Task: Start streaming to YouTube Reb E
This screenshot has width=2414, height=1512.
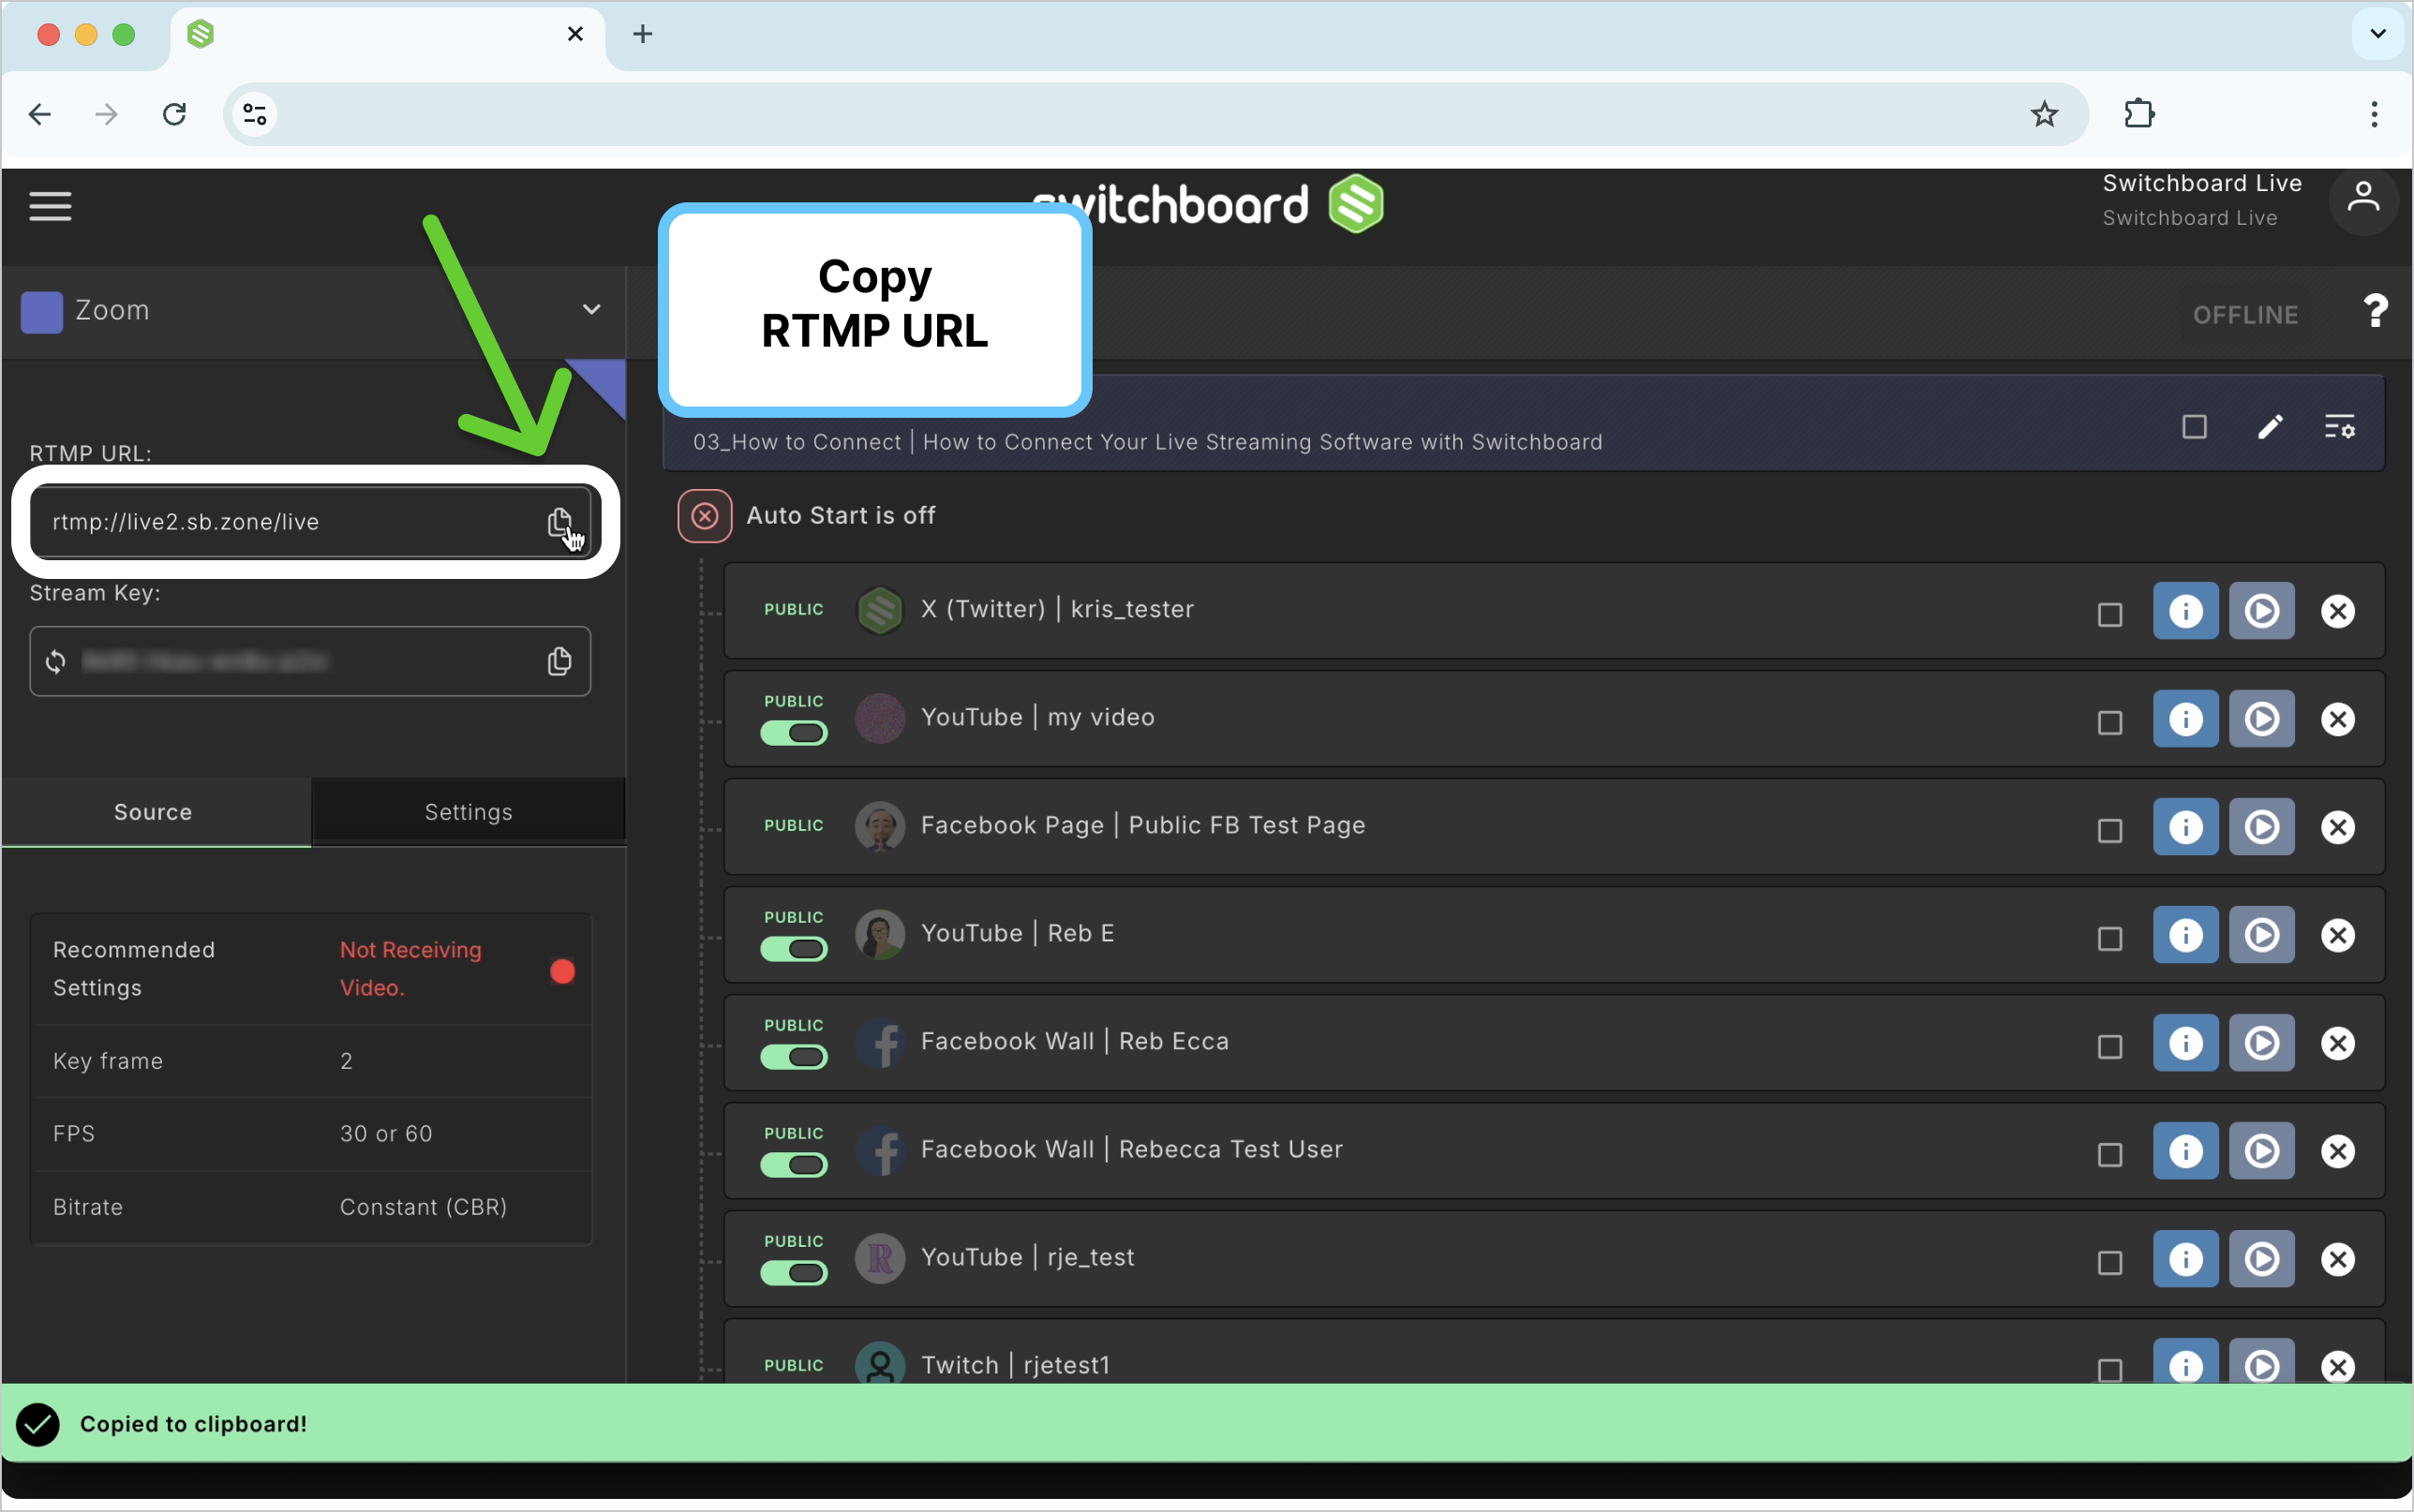Action: (2261, 935)
